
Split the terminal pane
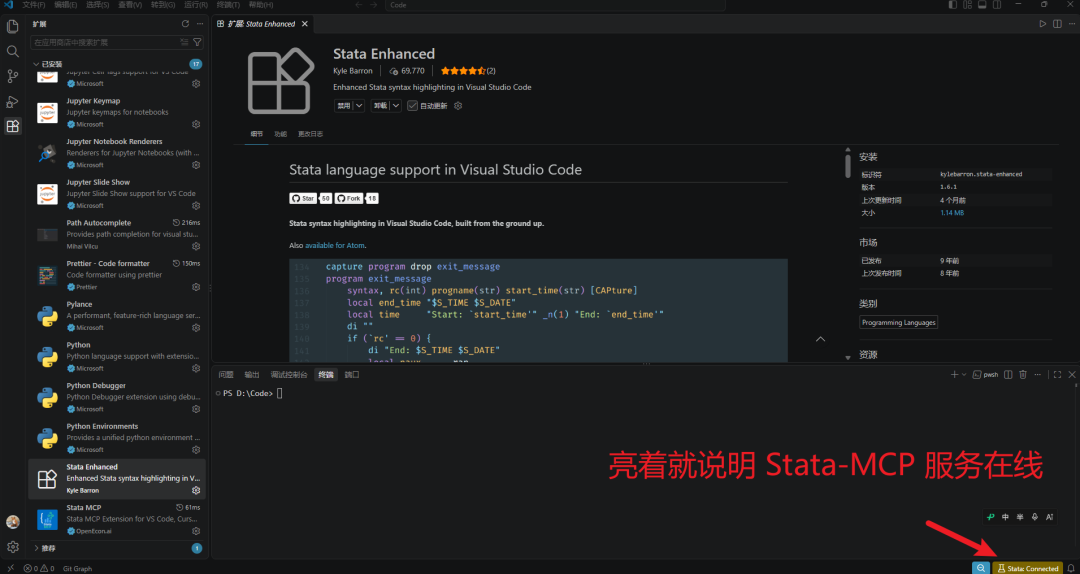(x=1008, y=375)
